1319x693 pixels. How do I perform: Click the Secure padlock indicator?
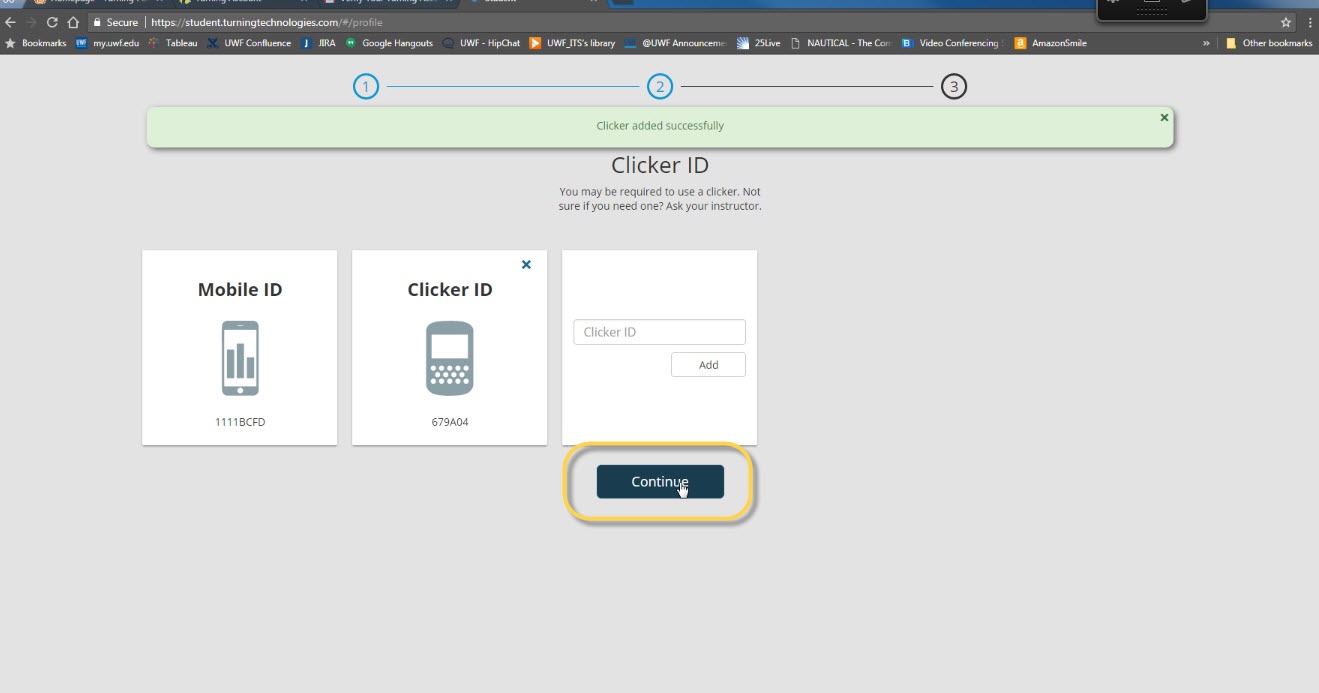coord(115,22)
